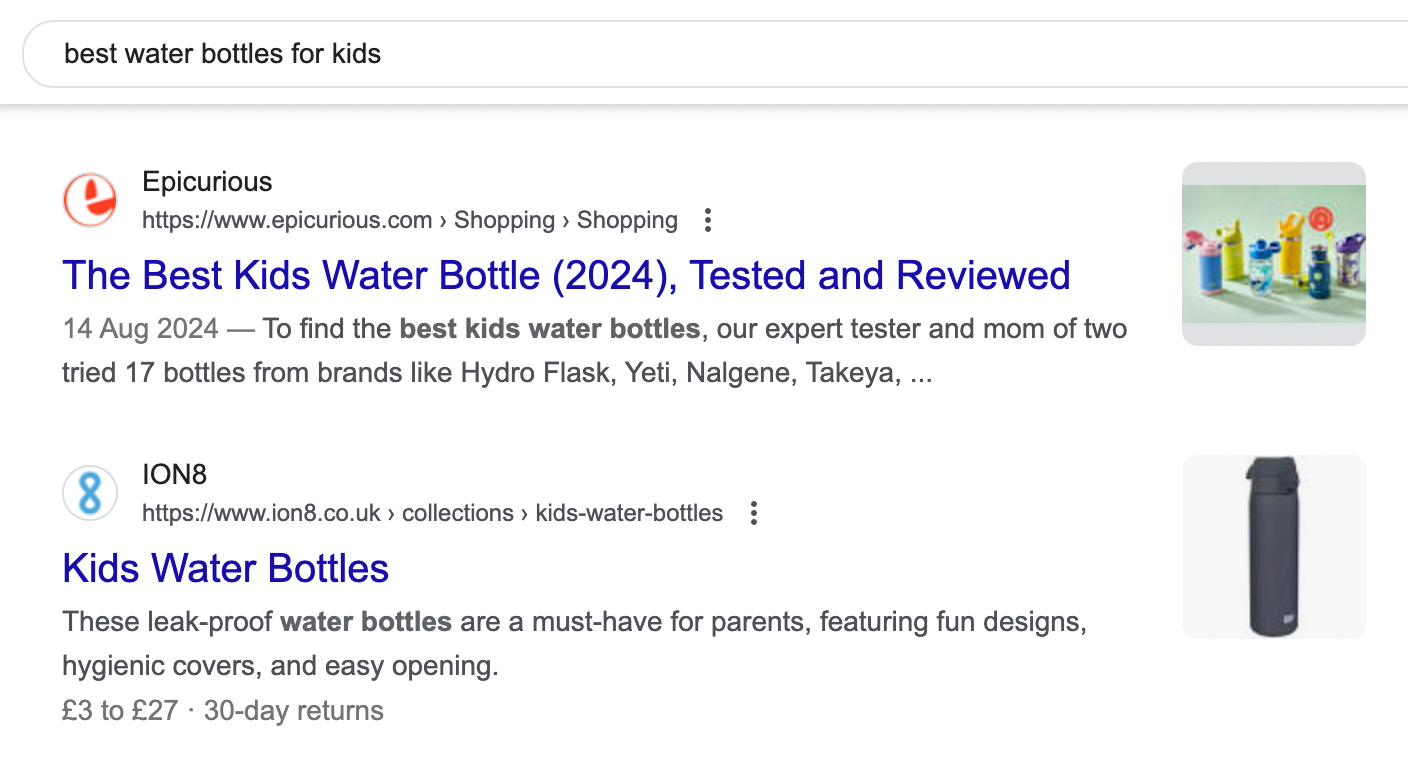Click the Epicurious site name
Image resolution: width=1408 pixels, height=760 pixels.
(207, 182)
